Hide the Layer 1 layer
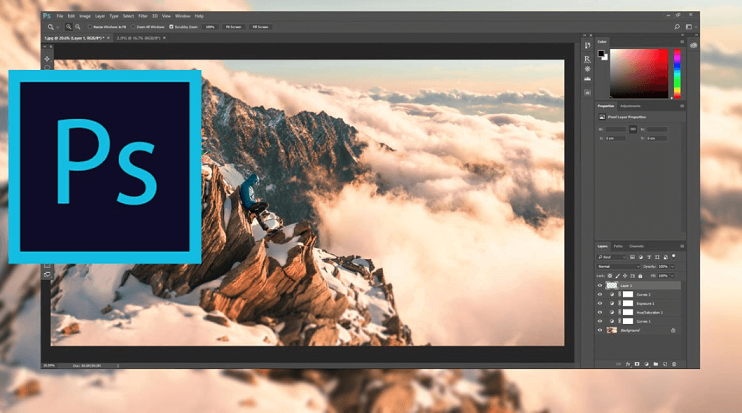This screenshot has height=413, width=742. click(600, 285)
